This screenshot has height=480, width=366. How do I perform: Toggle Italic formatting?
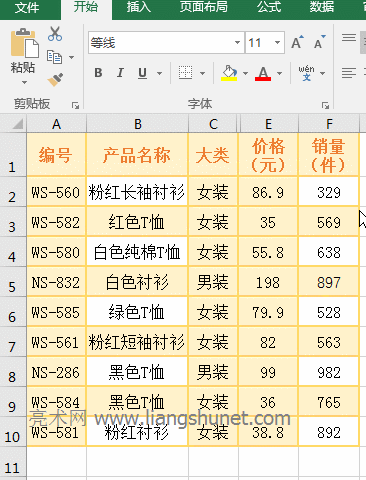120,73
